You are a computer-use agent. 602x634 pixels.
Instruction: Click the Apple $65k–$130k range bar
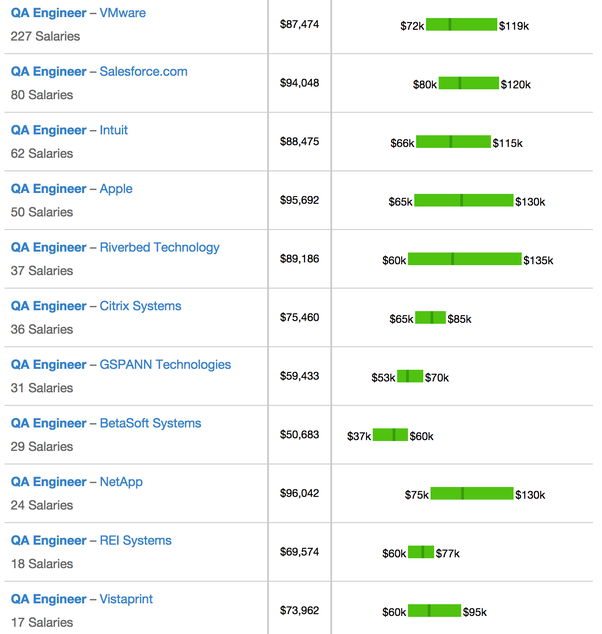coord(463,201)
